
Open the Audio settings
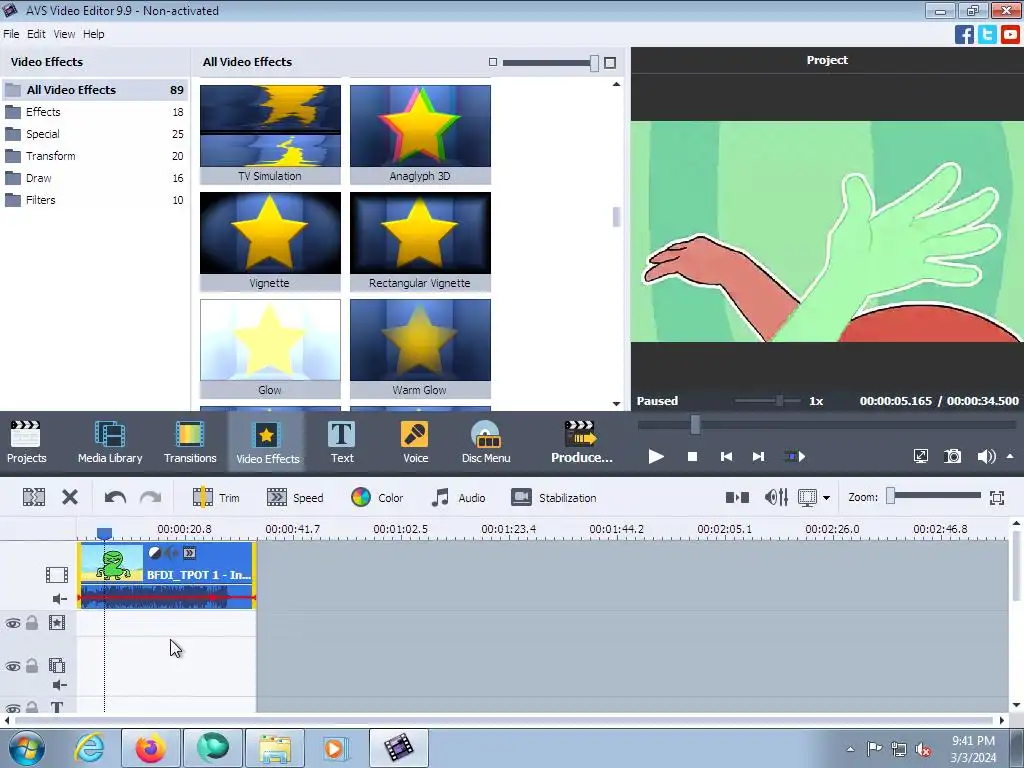[458, 498]
